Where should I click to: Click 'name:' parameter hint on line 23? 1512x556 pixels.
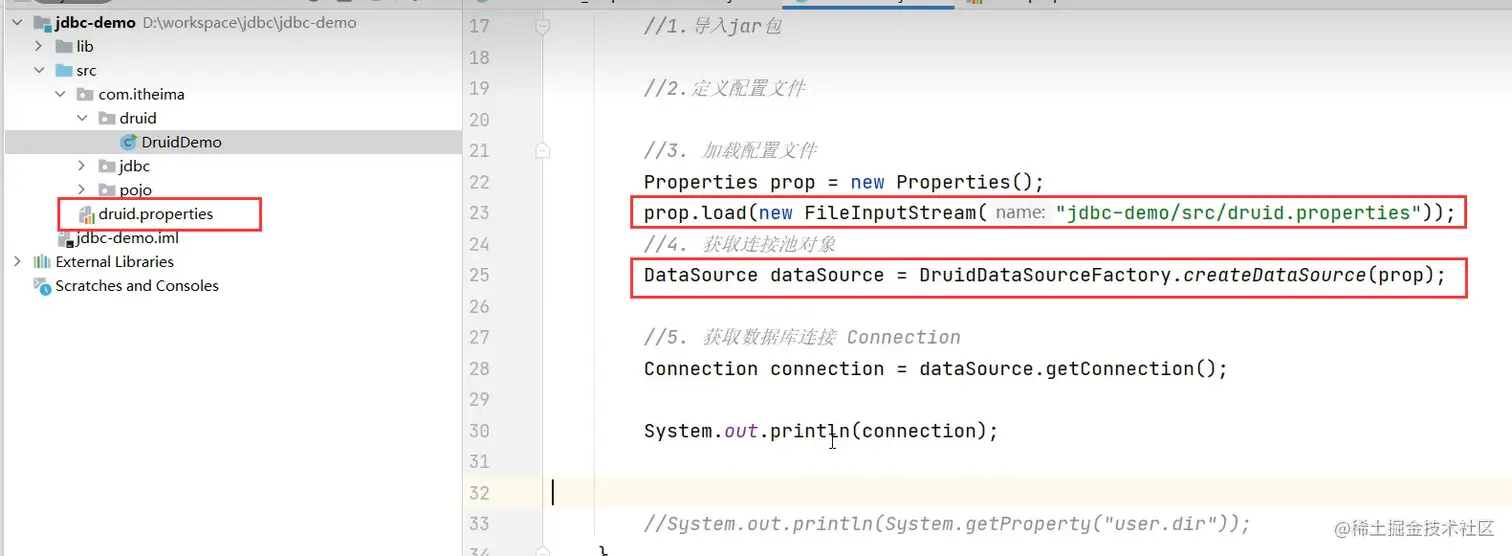1021,213
